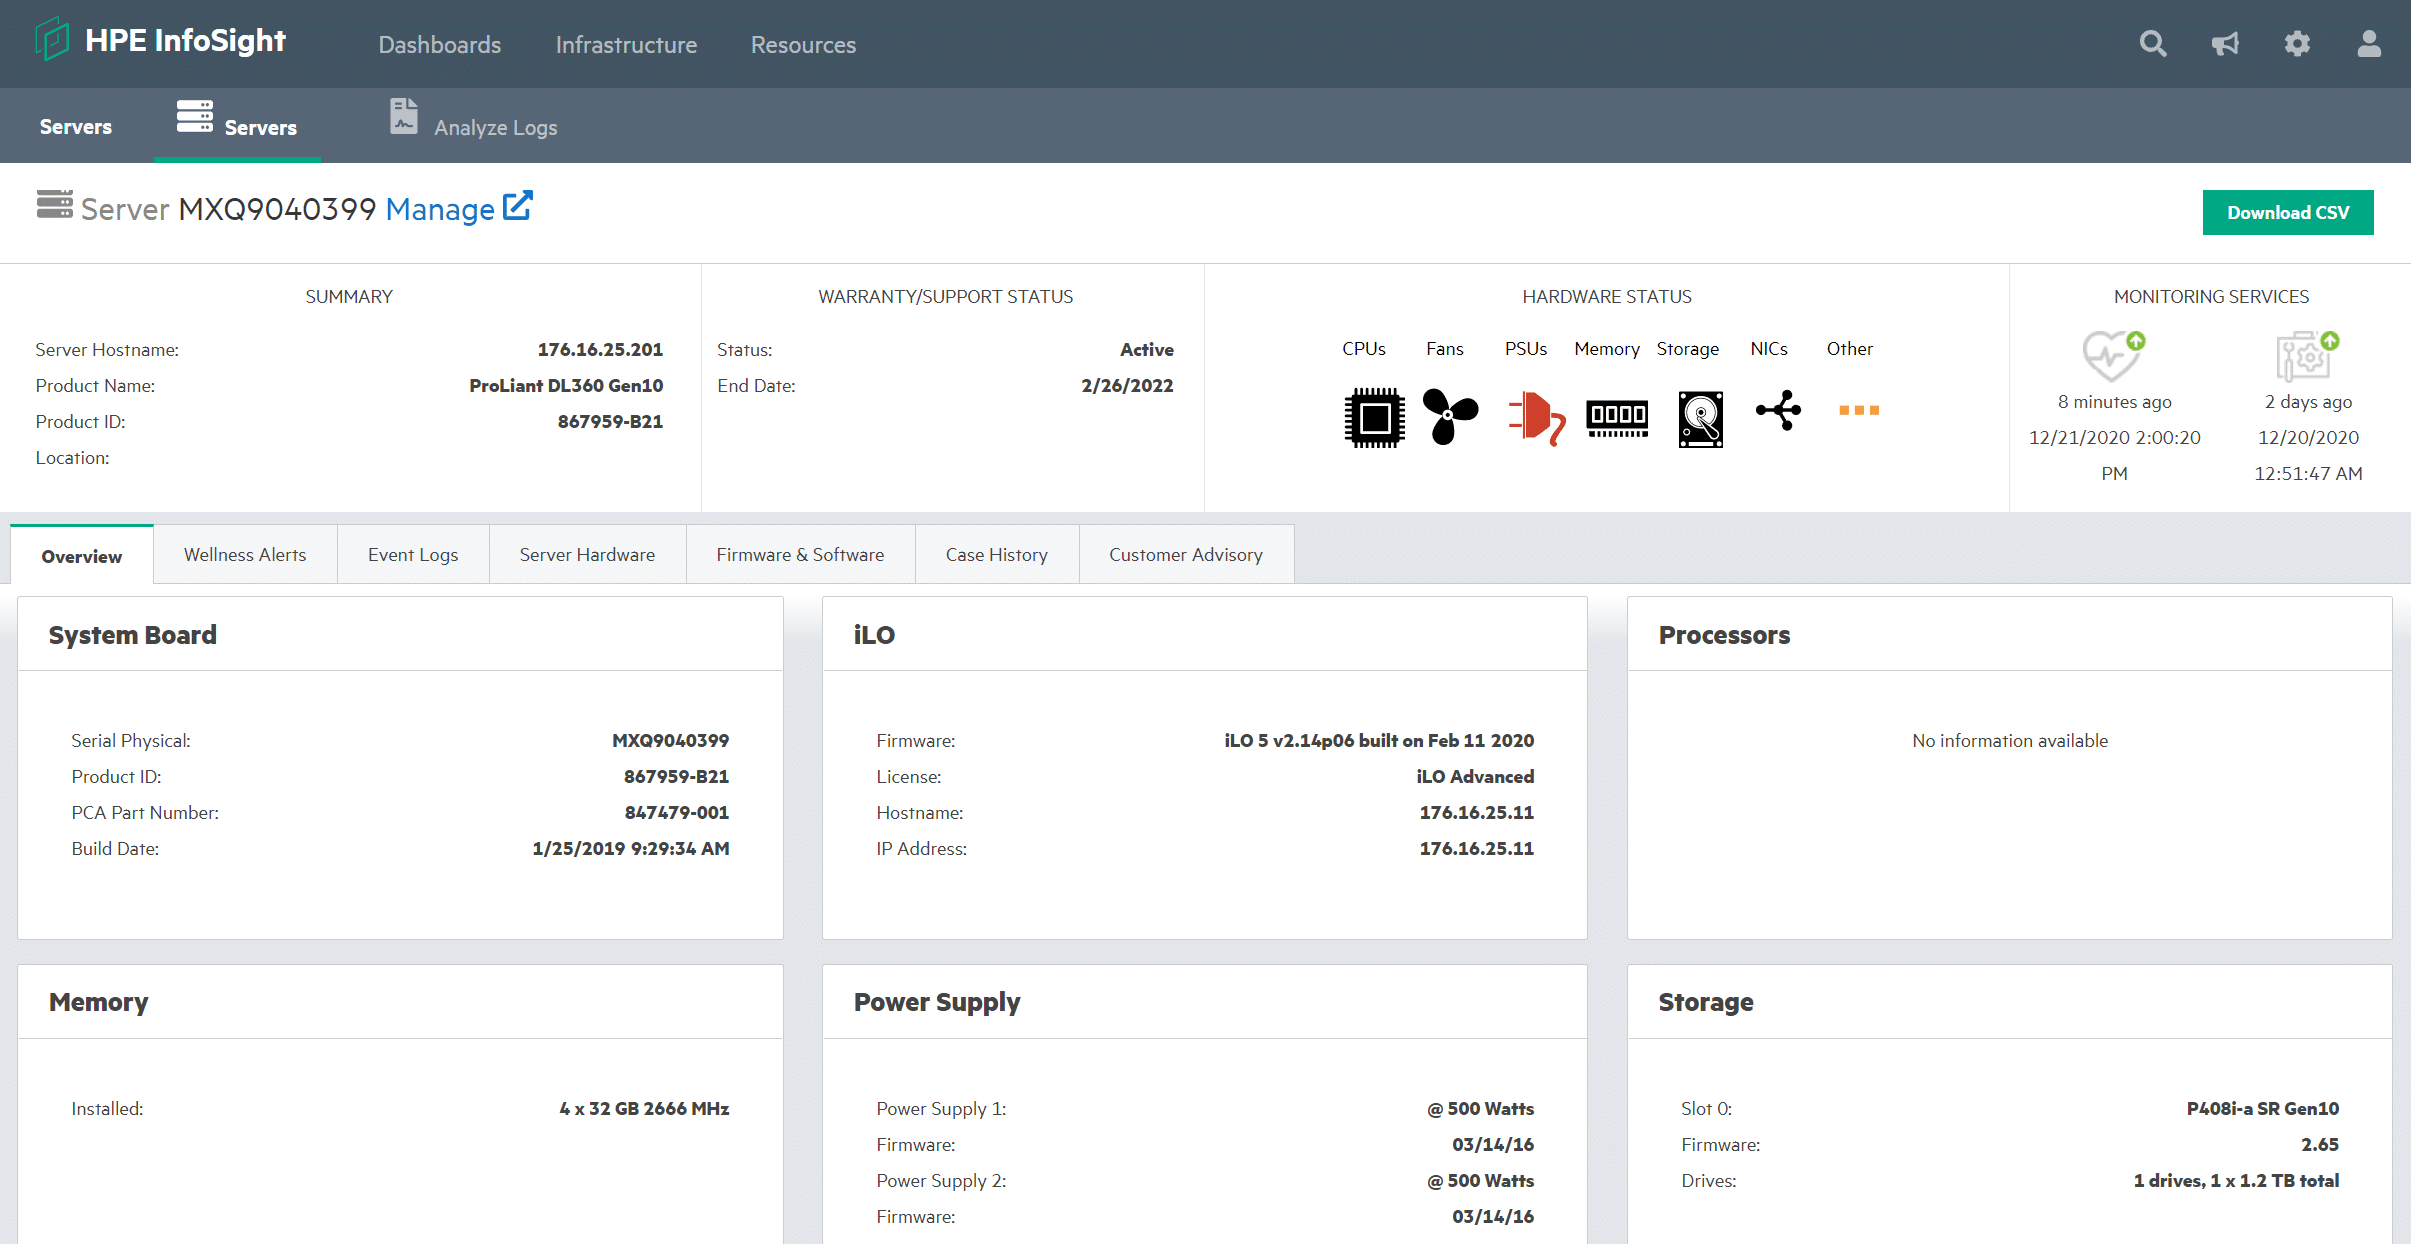Switch to the Event Logs tab
The height and width of the screenshot is (1244, 2411).
(413, 555)
